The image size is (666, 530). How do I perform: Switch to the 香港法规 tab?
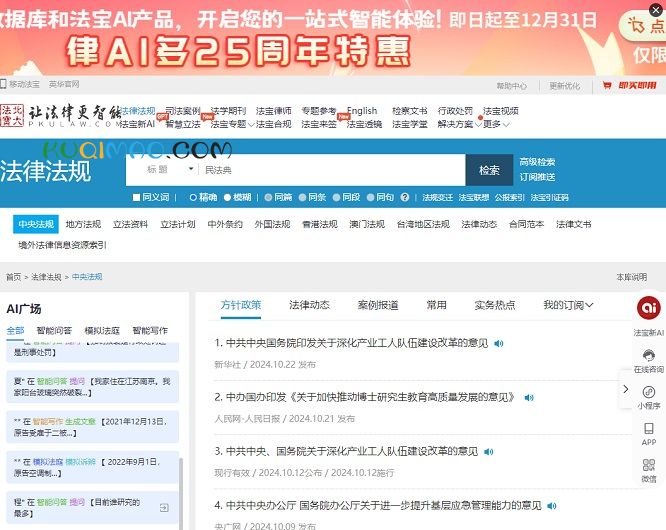click(x=319, y=224)
